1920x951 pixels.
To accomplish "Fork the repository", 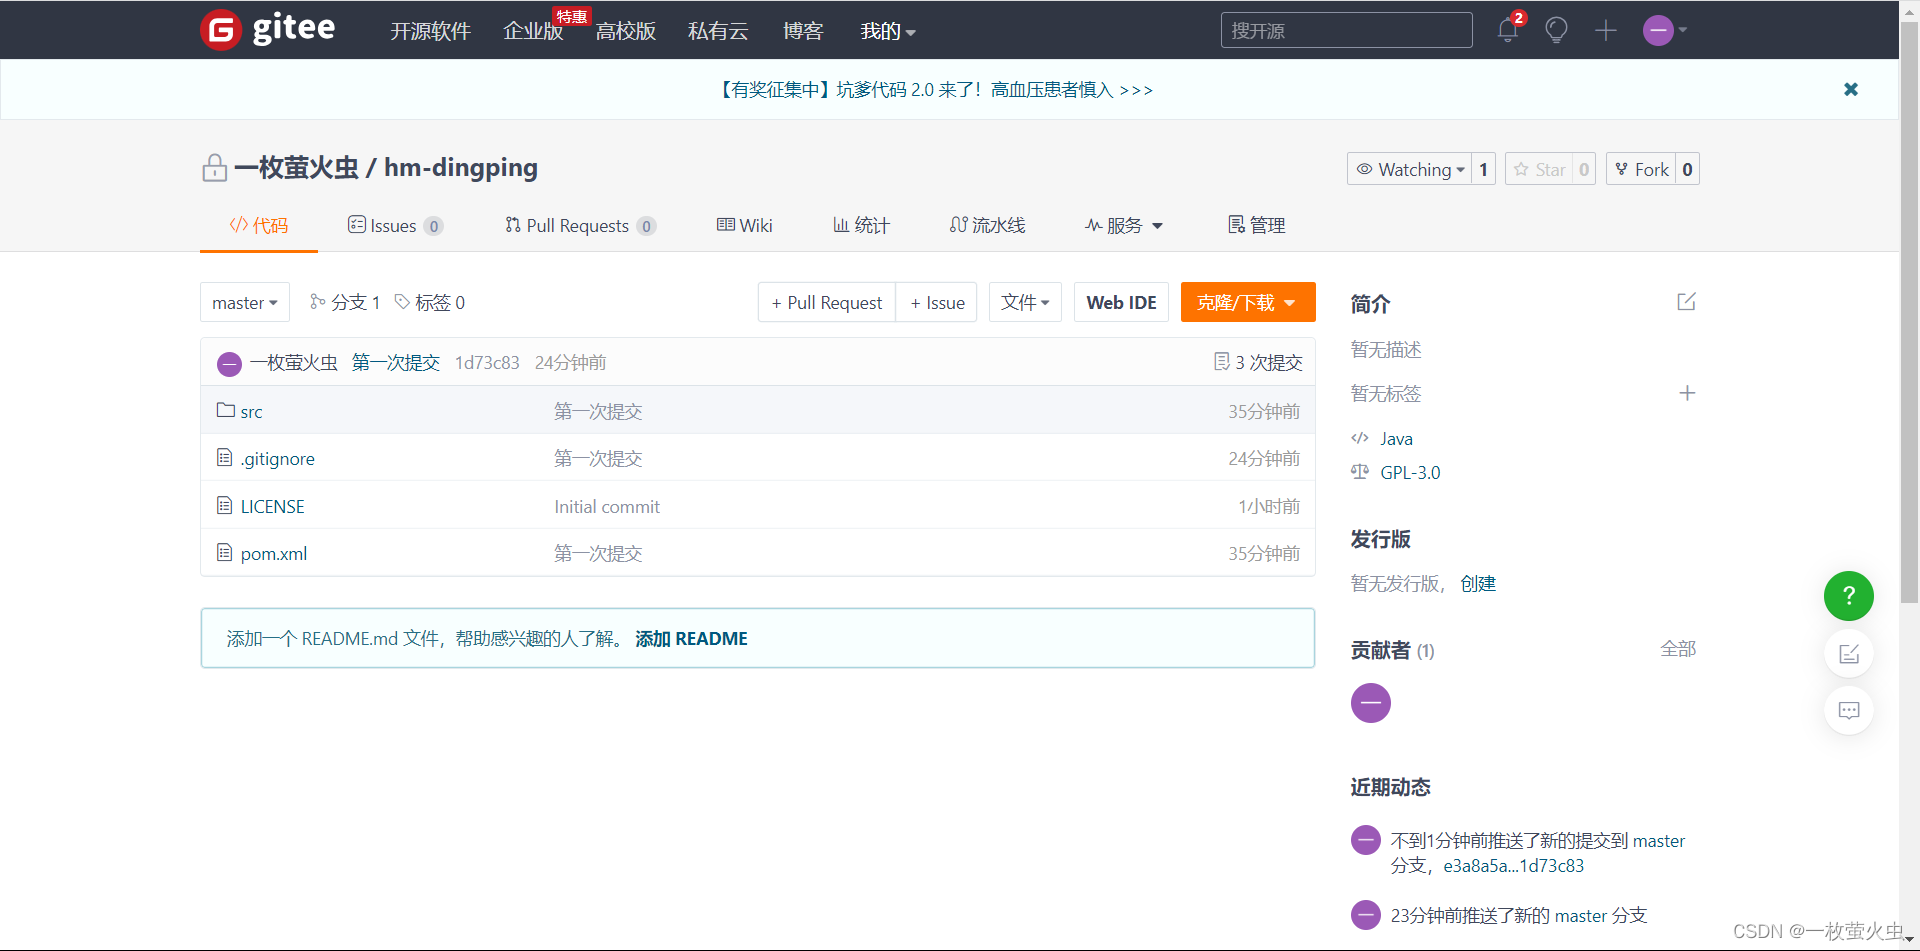I will click(1641, 169).
